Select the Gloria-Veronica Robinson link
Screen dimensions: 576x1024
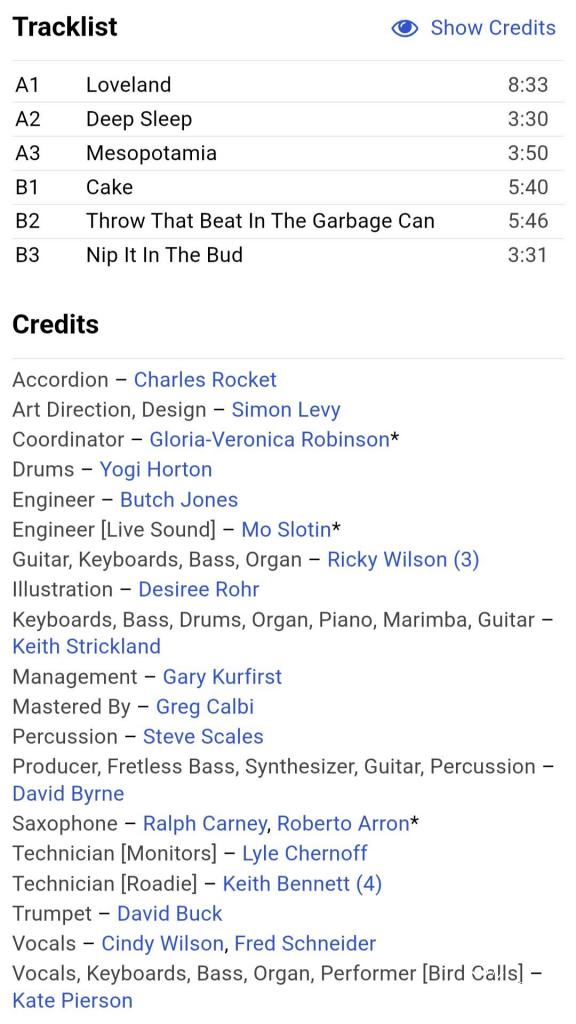click(x=269, y=440)
